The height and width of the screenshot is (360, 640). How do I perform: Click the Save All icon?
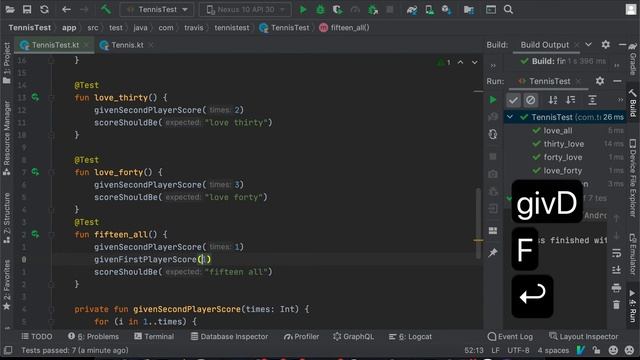tap(27, 9)
